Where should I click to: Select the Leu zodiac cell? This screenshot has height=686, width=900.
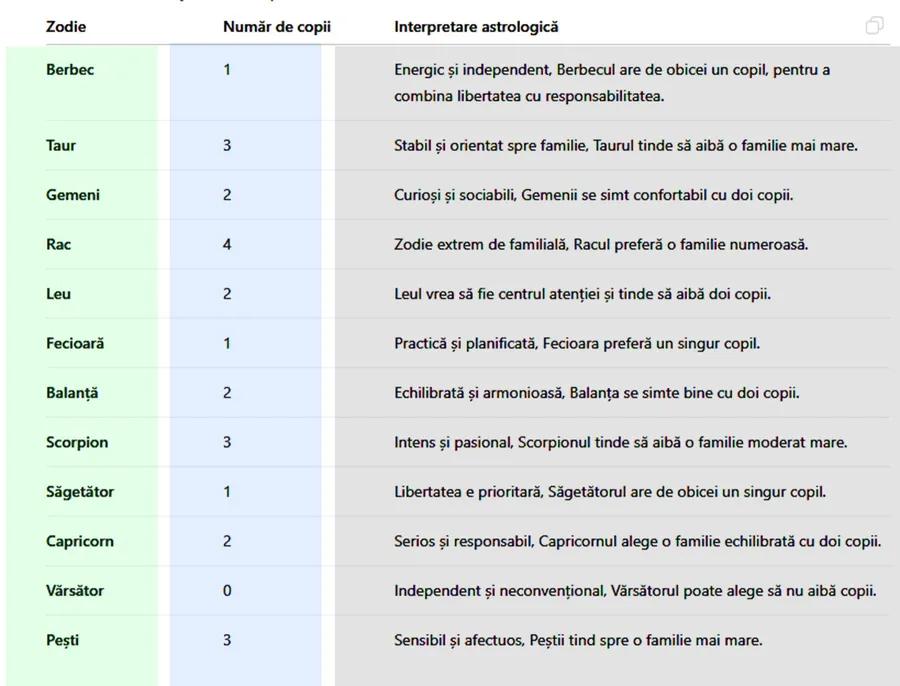click(59, 294)
